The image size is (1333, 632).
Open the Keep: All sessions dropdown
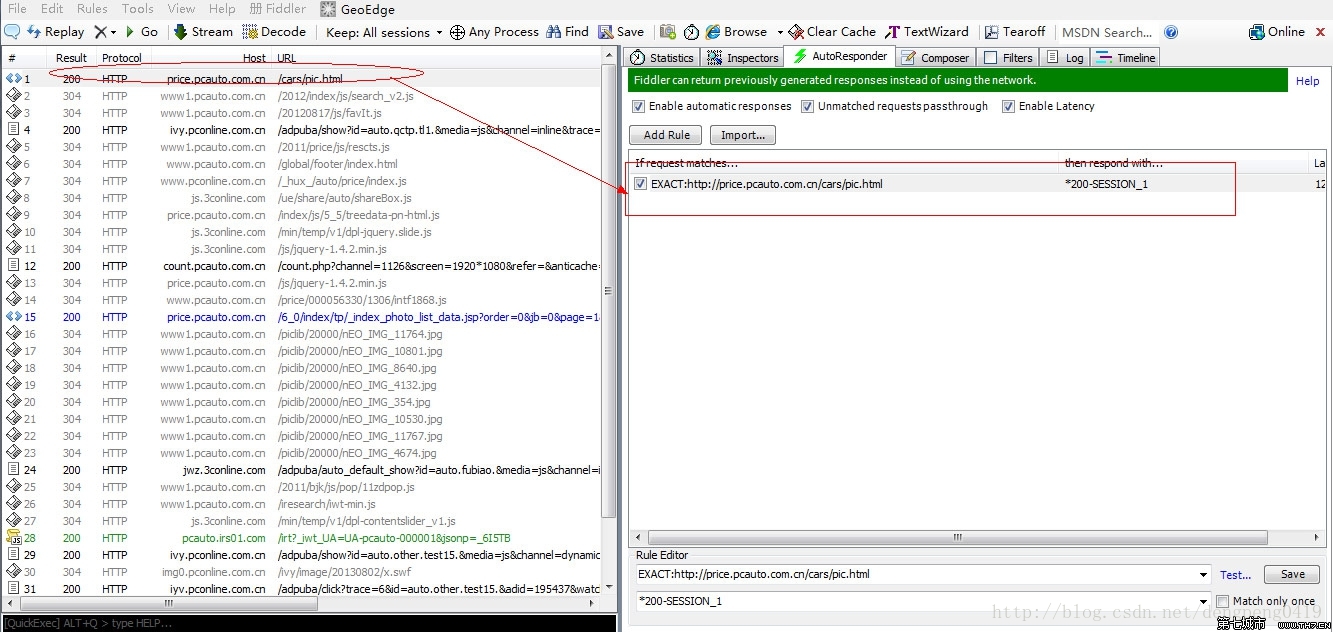coord(384,32)
